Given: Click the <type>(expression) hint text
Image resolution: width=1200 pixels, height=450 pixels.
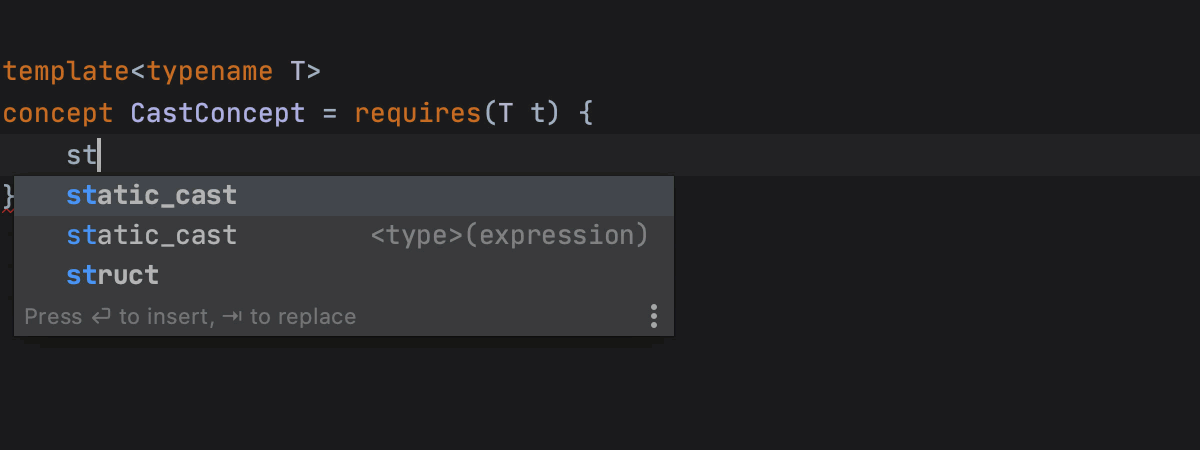Looking at the screenshot, I should [x=509, y=235].
